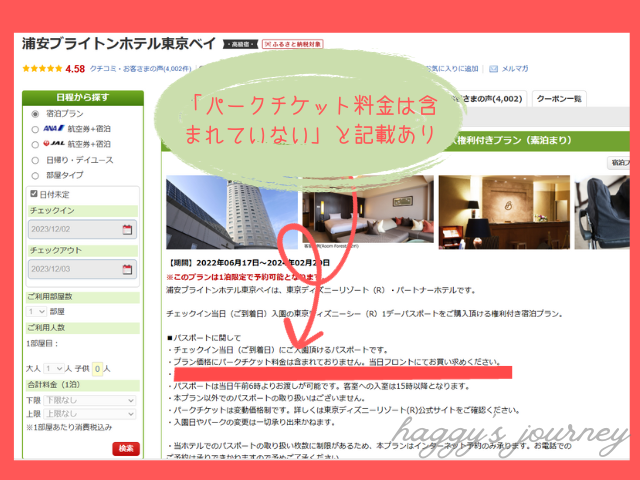Select ANA 航空券+宿泊 radio option
This screenshot has height=480, width=640.
pyautogui.click(x=35, y=129)
